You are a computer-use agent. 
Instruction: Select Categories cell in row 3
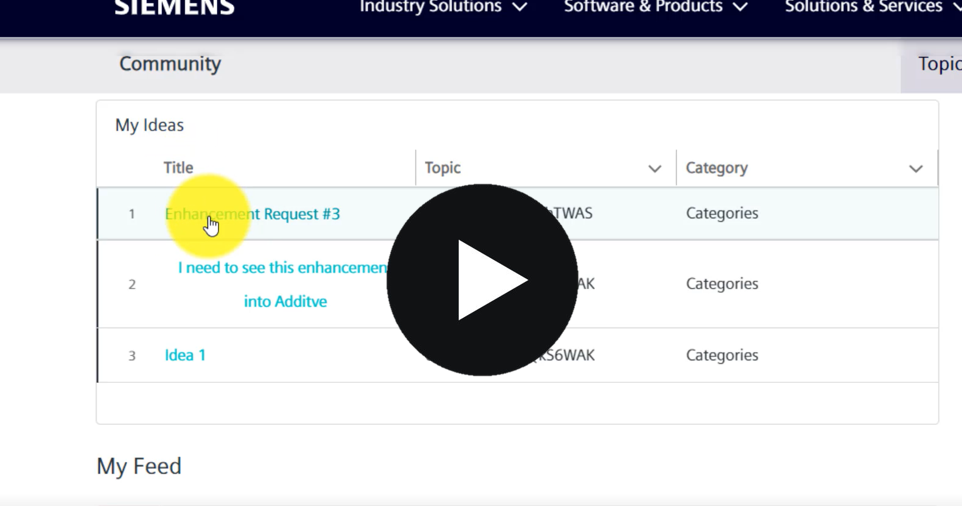[722, 355]
